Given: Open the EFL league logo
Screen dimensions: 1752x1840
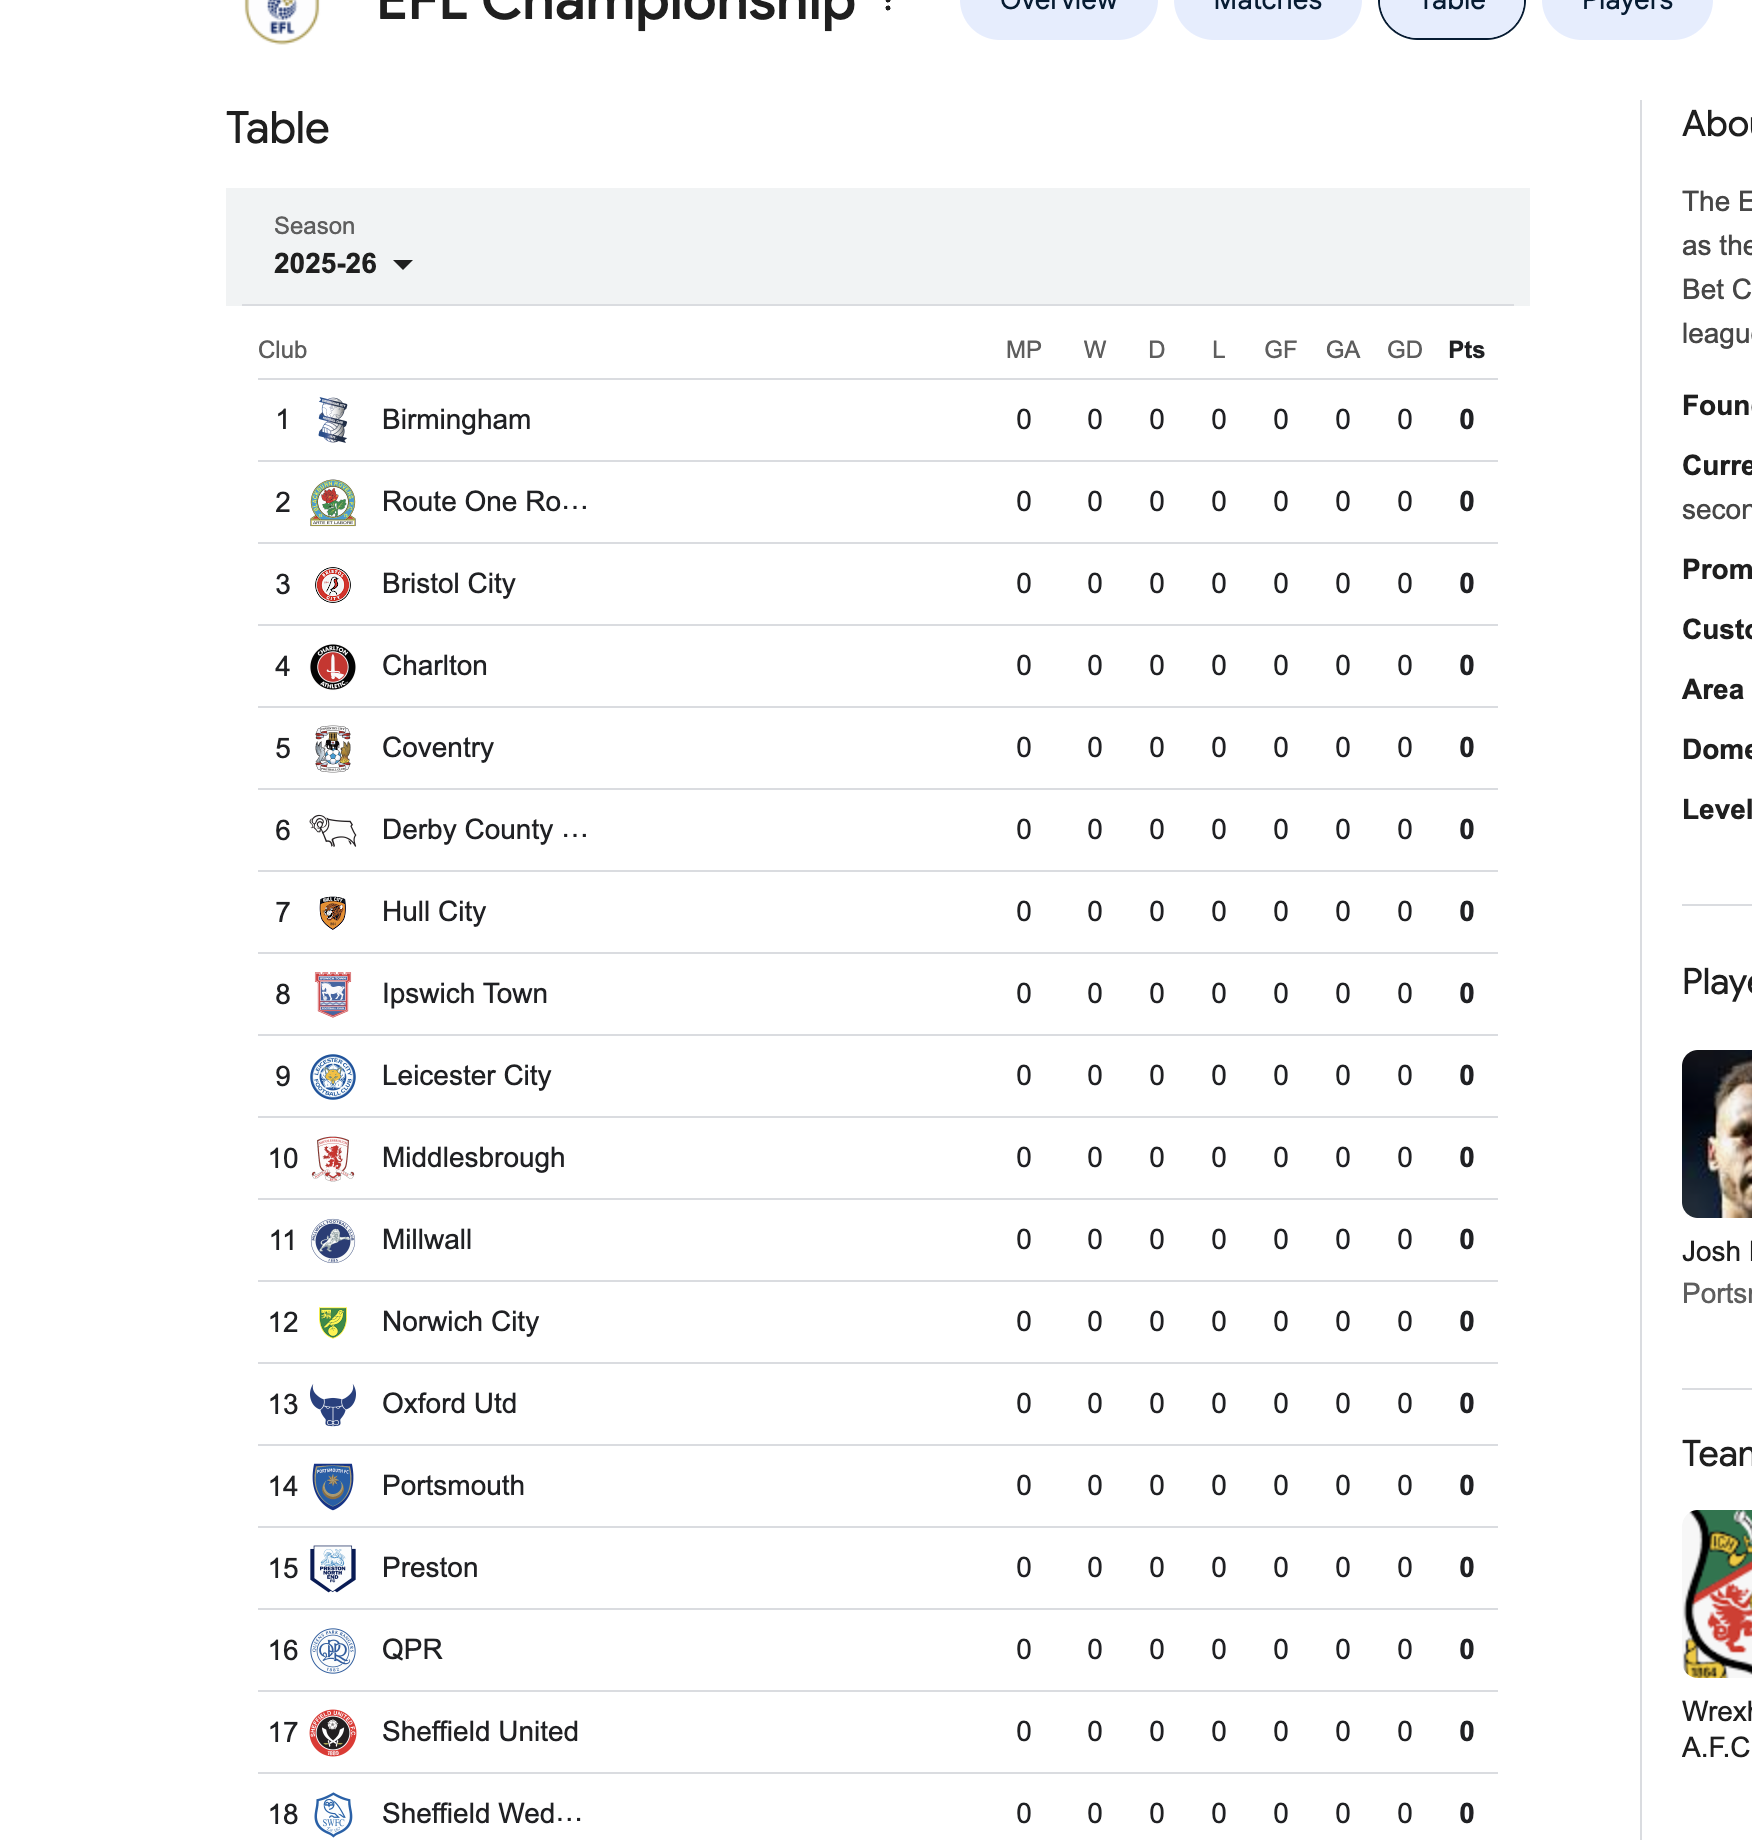Looking at the screenshot, I should click(x=283, y=14).
